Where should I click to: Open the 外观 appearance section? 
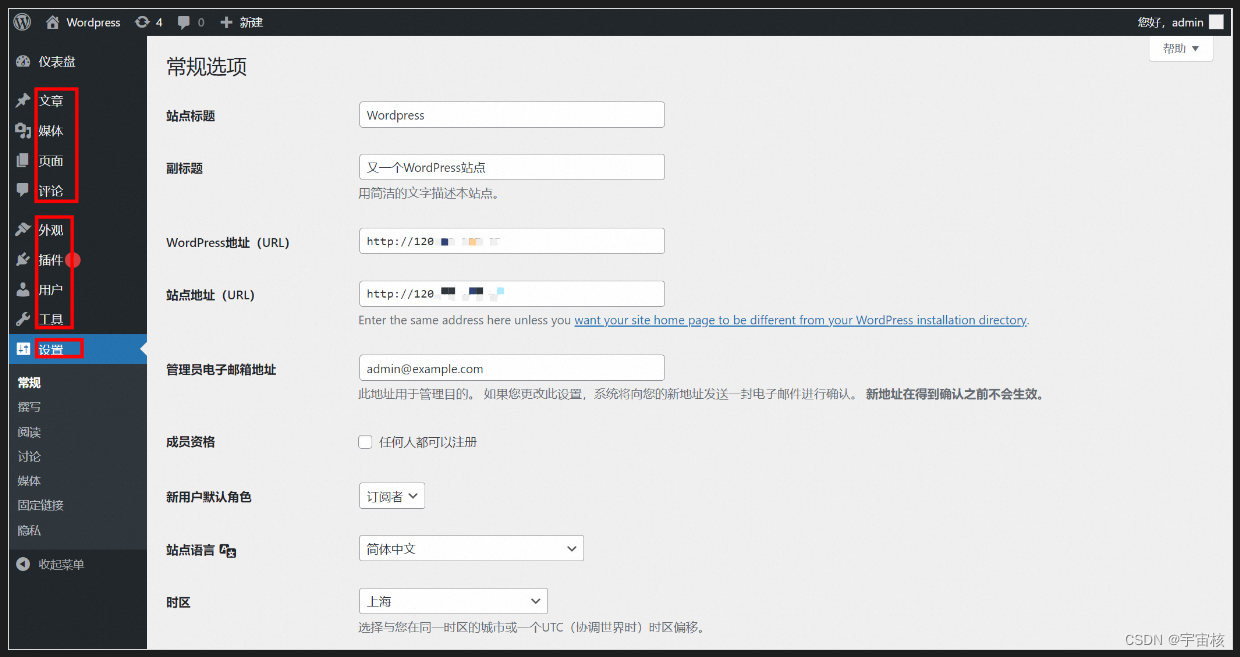coord(52,229)
